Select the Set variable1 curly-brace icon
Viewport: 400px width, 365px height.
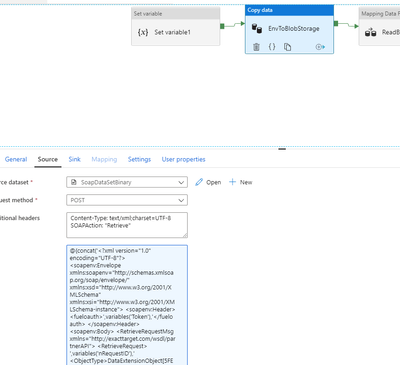tap(143, 32)
